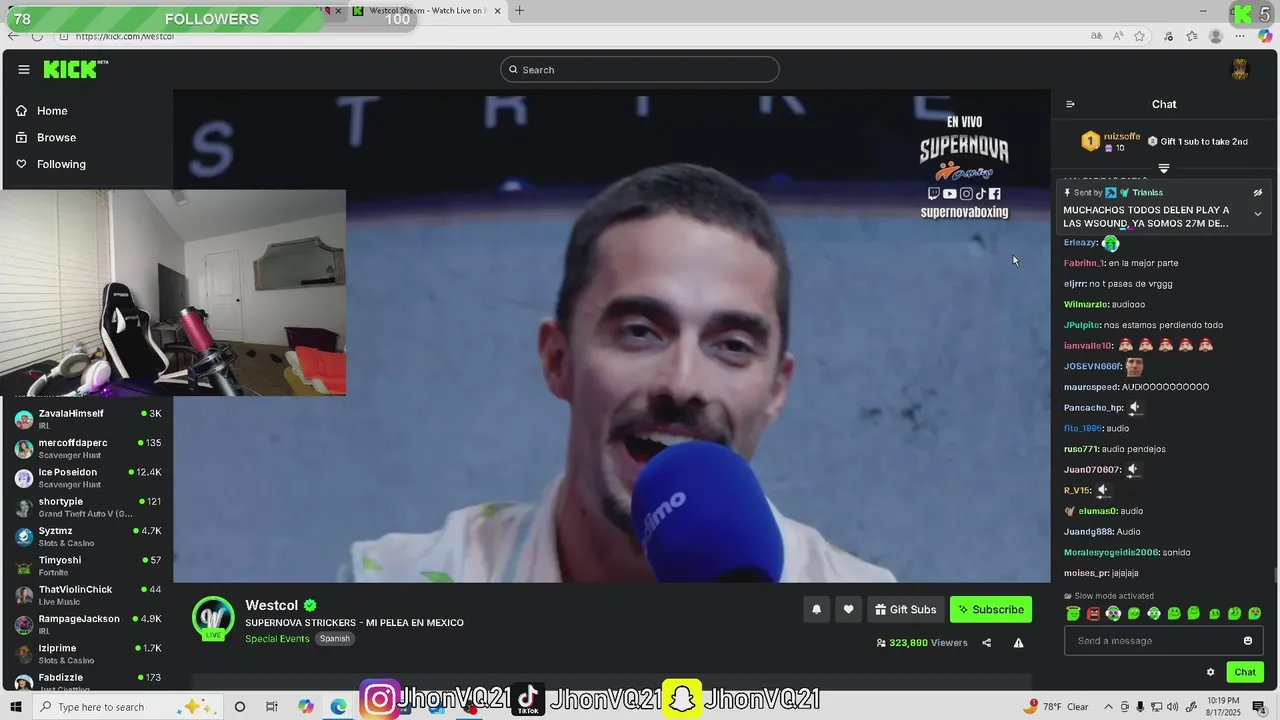This screenshot has width=1280, height=720.
Task: Expand the pinned message chevron
Action: 1258,214
